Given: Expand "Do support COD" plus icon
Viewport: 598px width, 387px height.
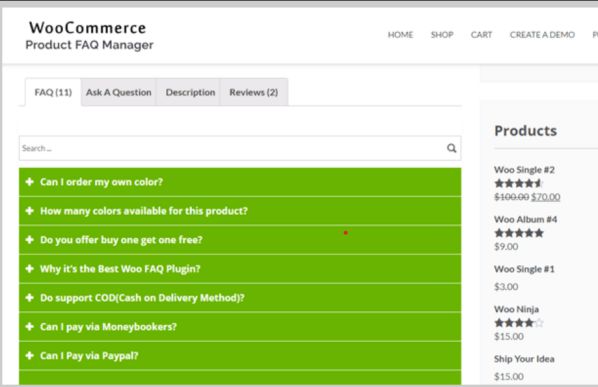Looking at the screenshot, I should point(29,298).
